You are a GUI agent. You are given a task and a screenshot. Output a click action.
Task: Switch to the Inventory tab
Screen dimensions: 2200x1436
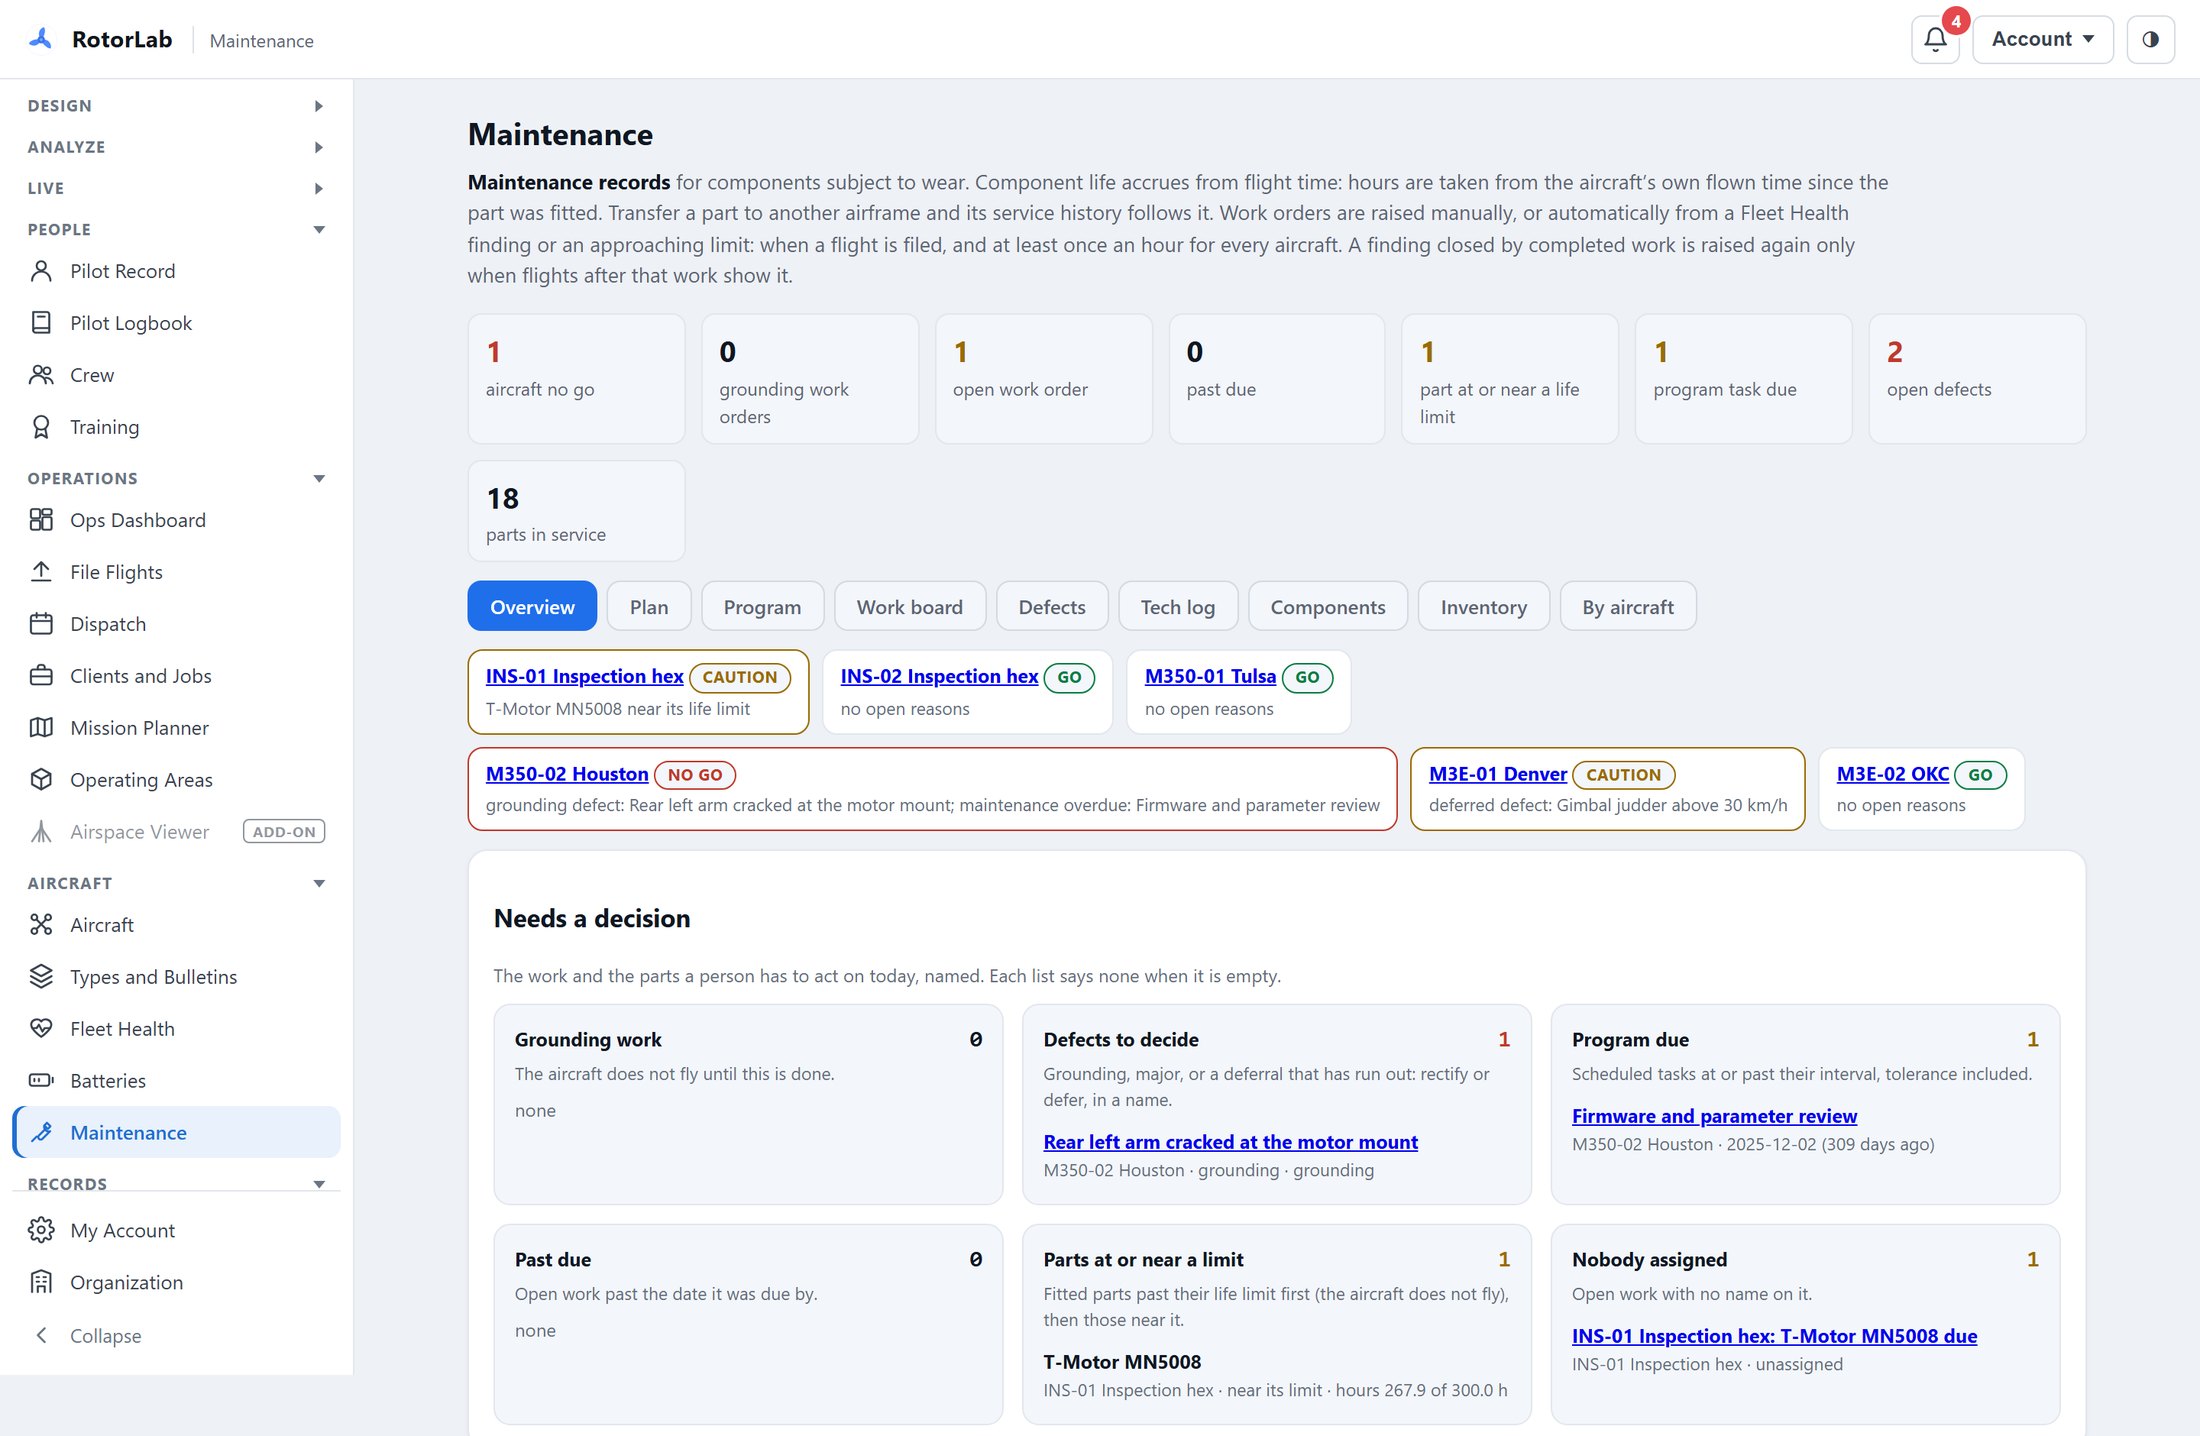point(1484,606)
